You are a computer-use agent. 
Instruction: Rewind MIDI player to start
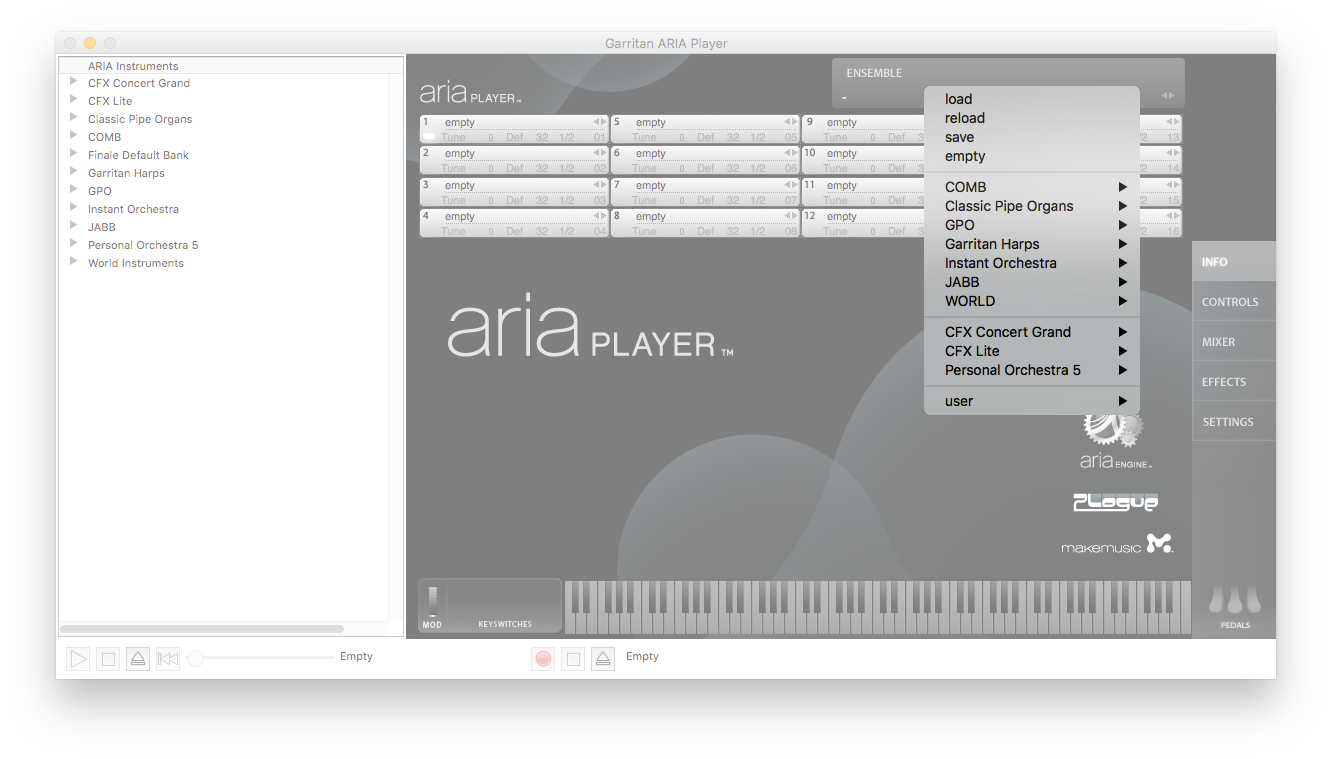click(168, 659)
